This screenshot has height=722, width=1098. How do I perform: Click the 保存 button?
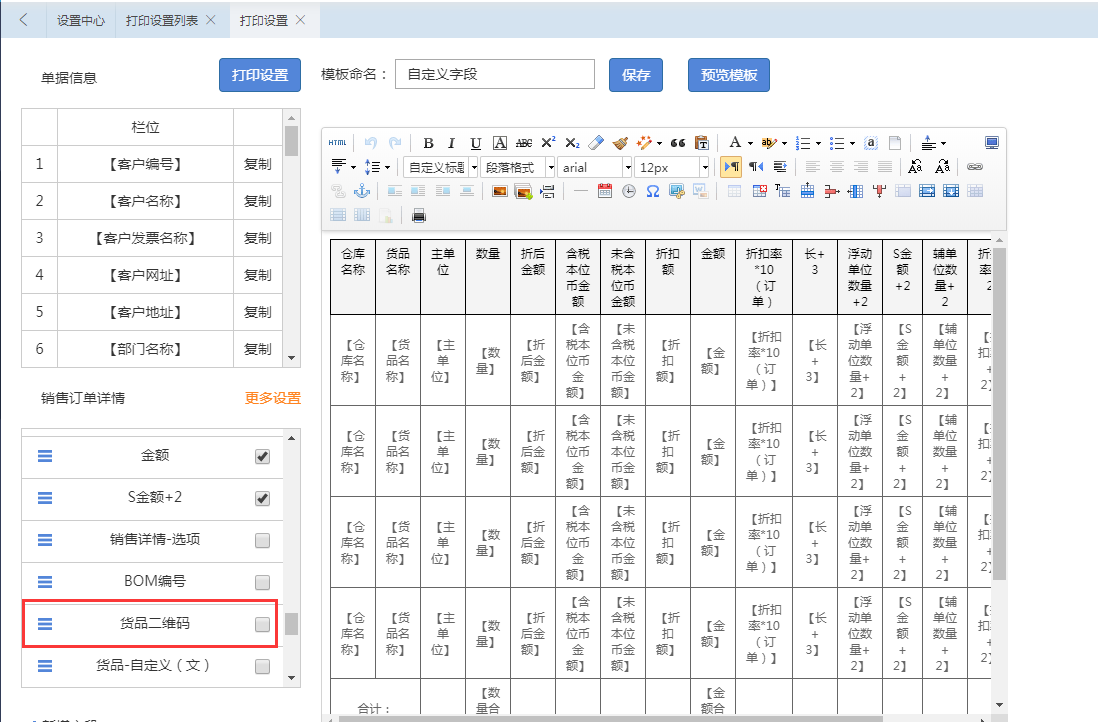click(636, 75)
